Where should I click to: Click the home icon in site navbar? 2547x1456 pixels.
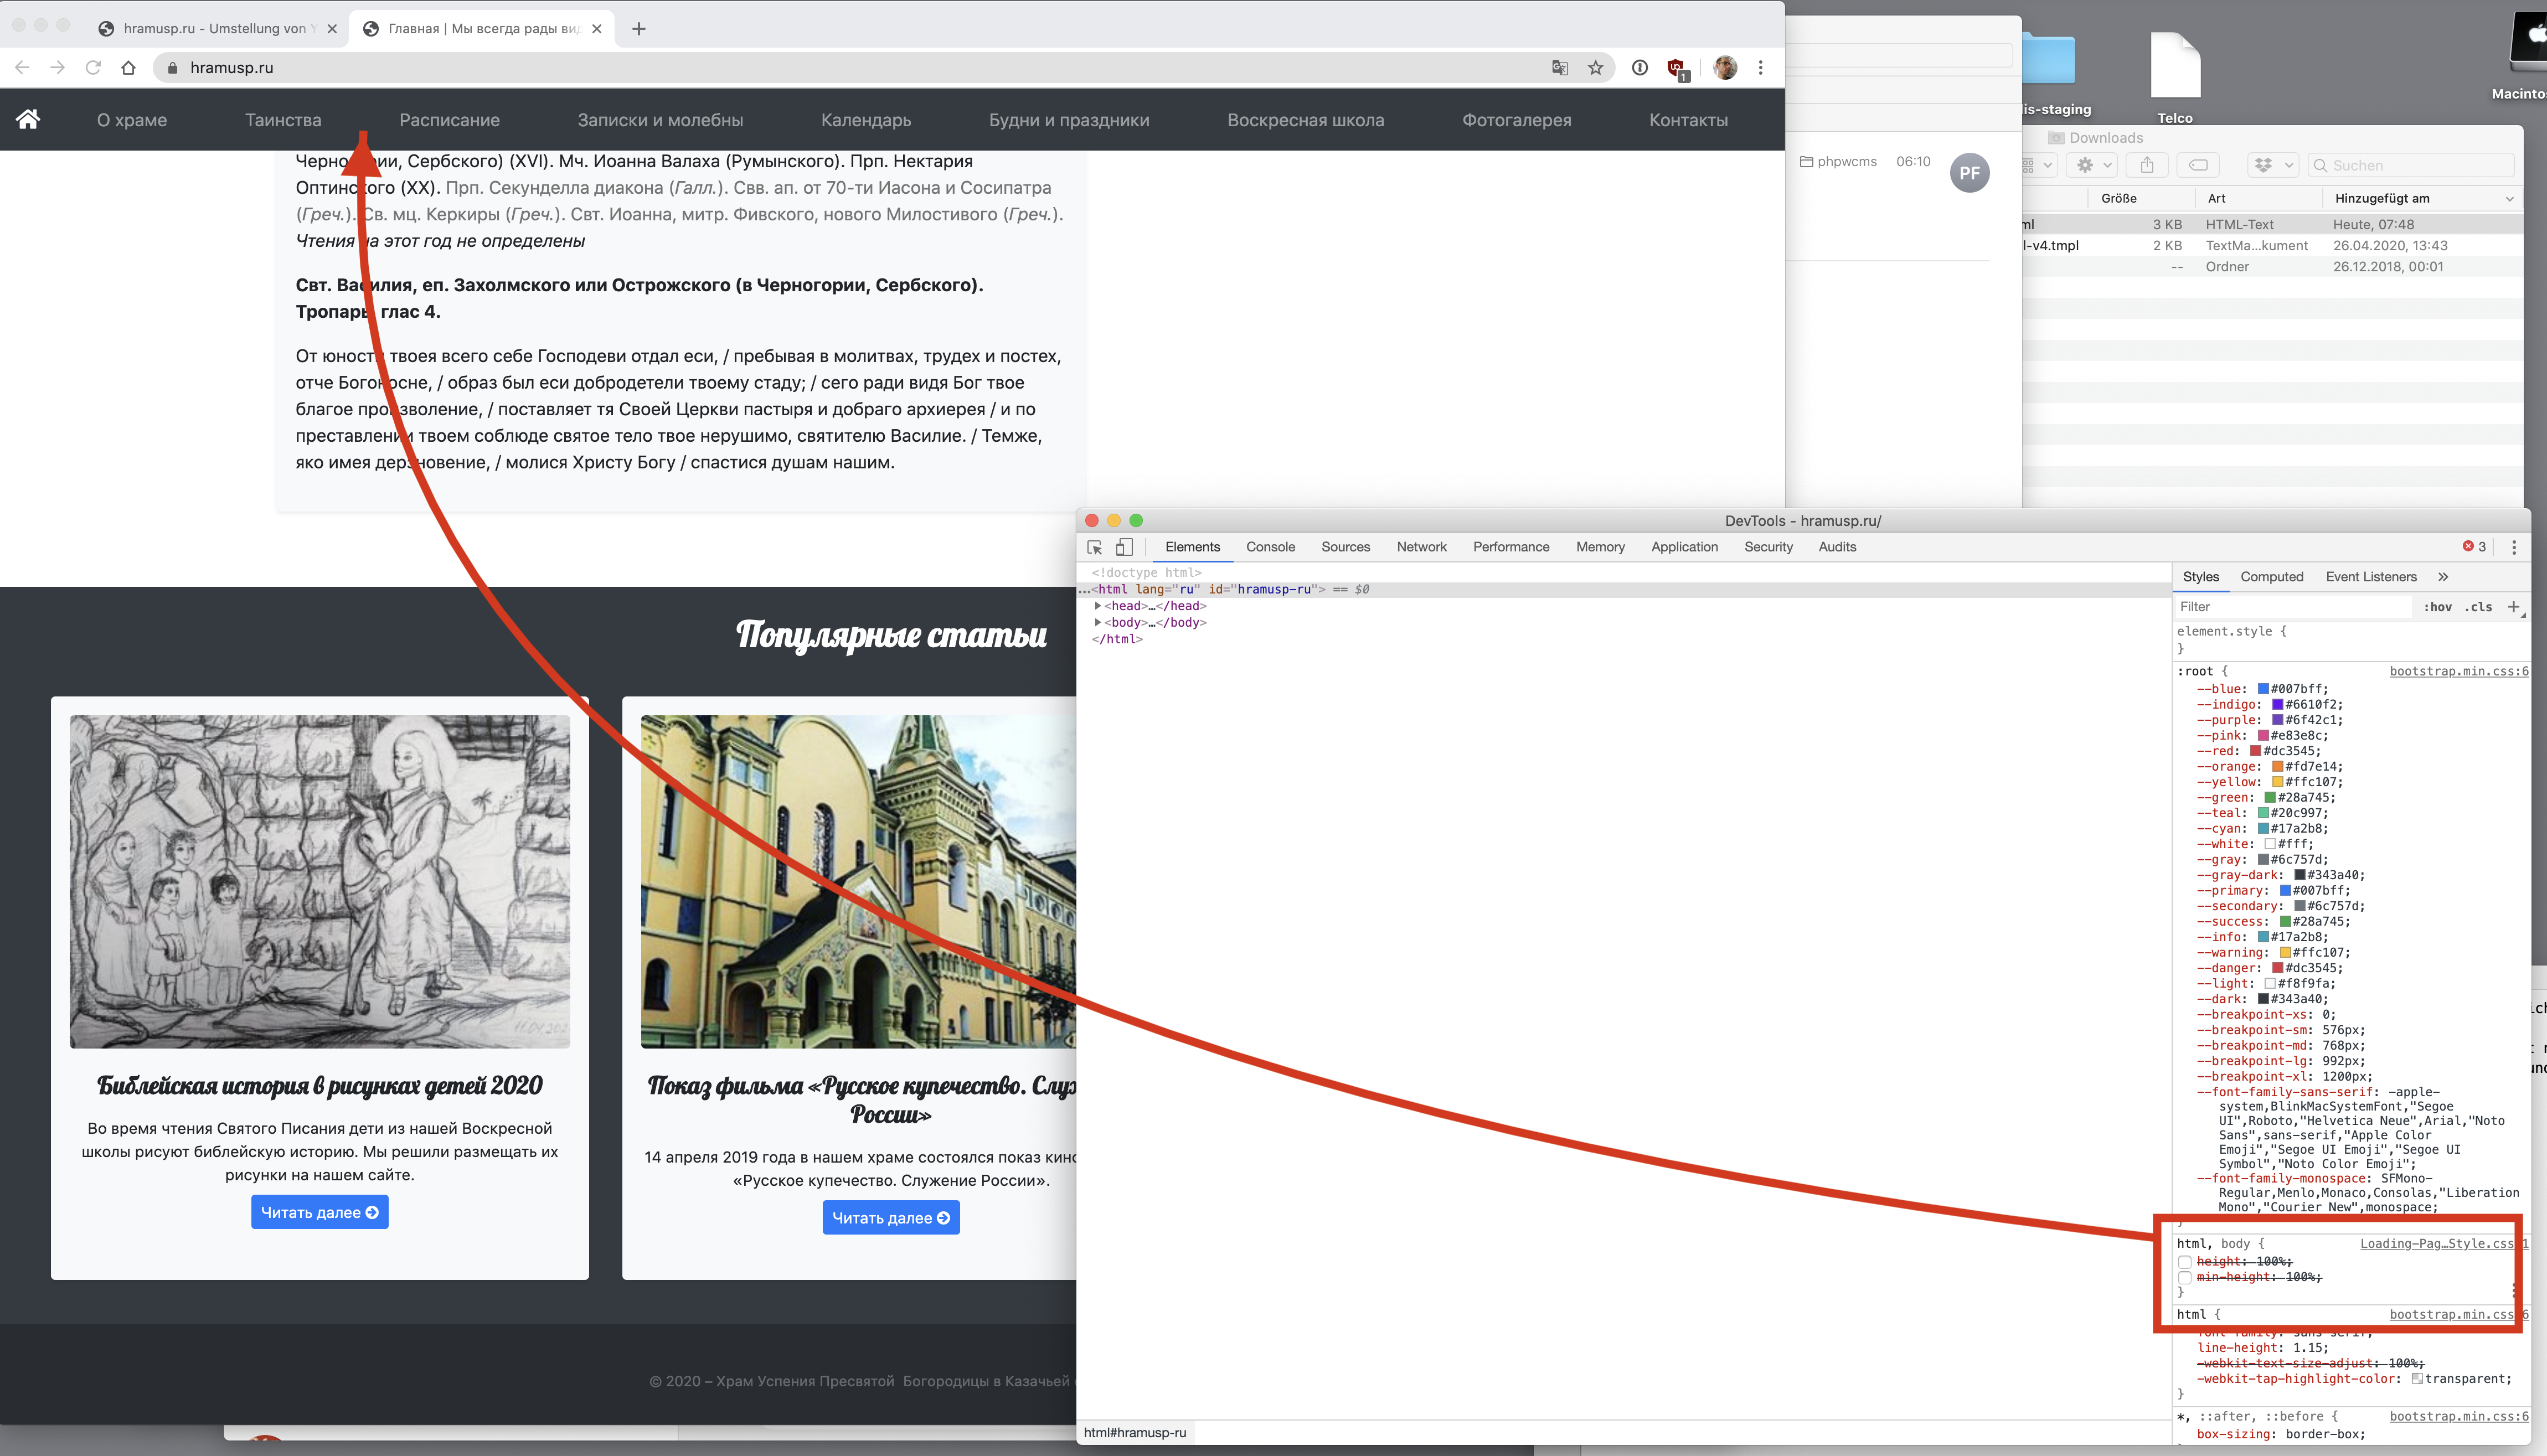point(28,119)
